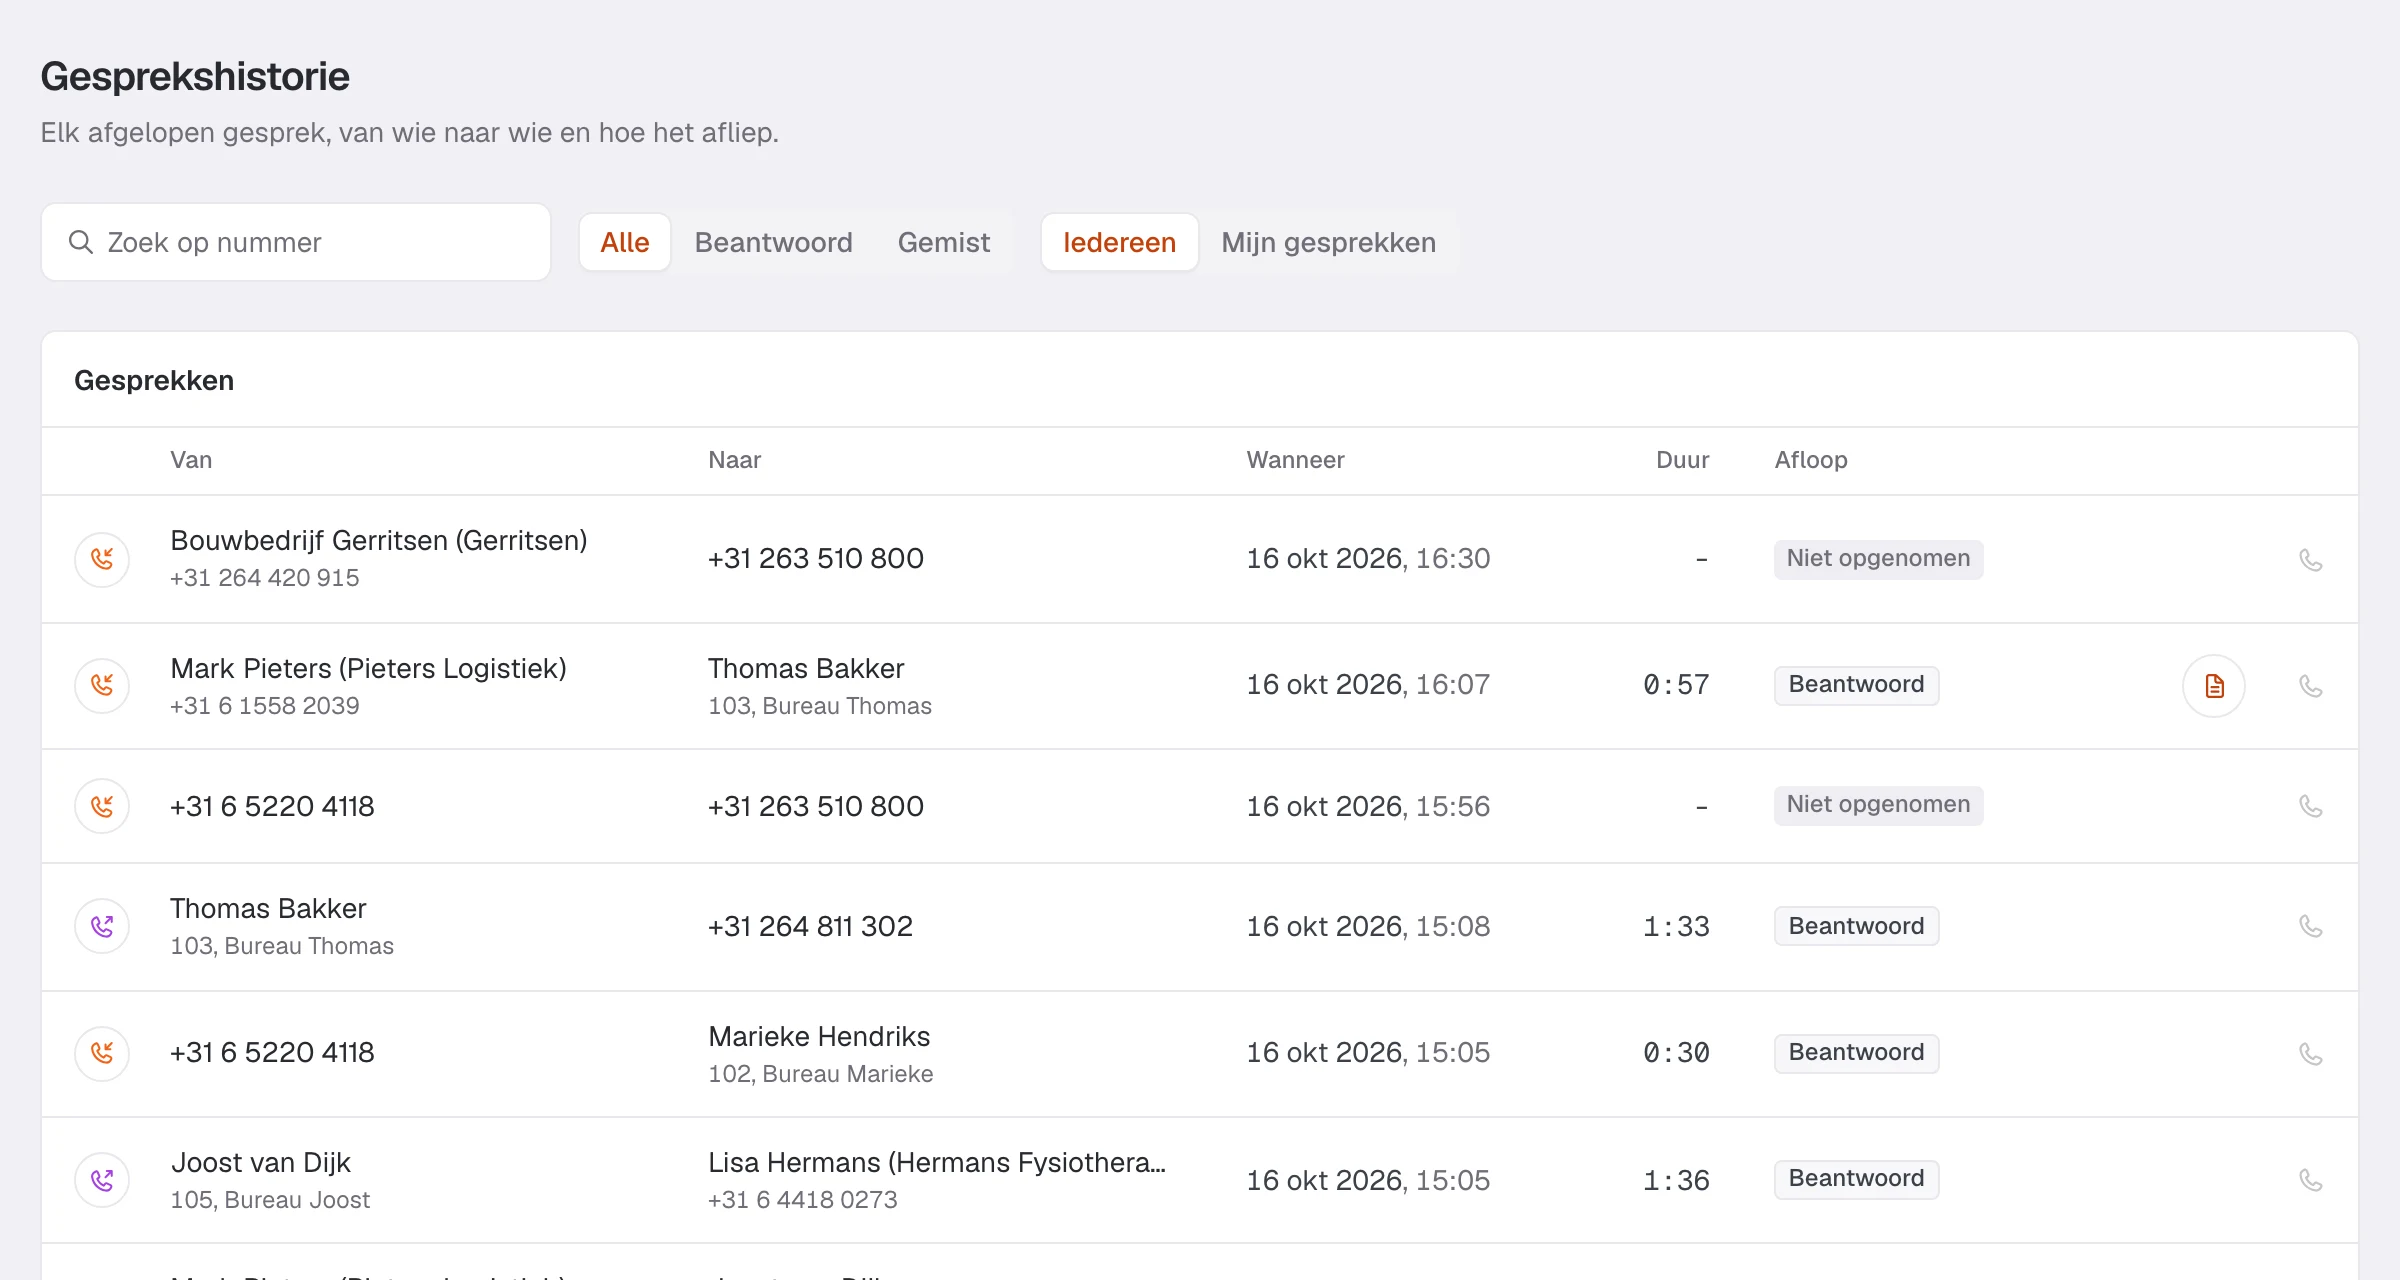Switch to Iedereen scope
This screenshot has height=1280, width=2400.
pos(1119,242)
